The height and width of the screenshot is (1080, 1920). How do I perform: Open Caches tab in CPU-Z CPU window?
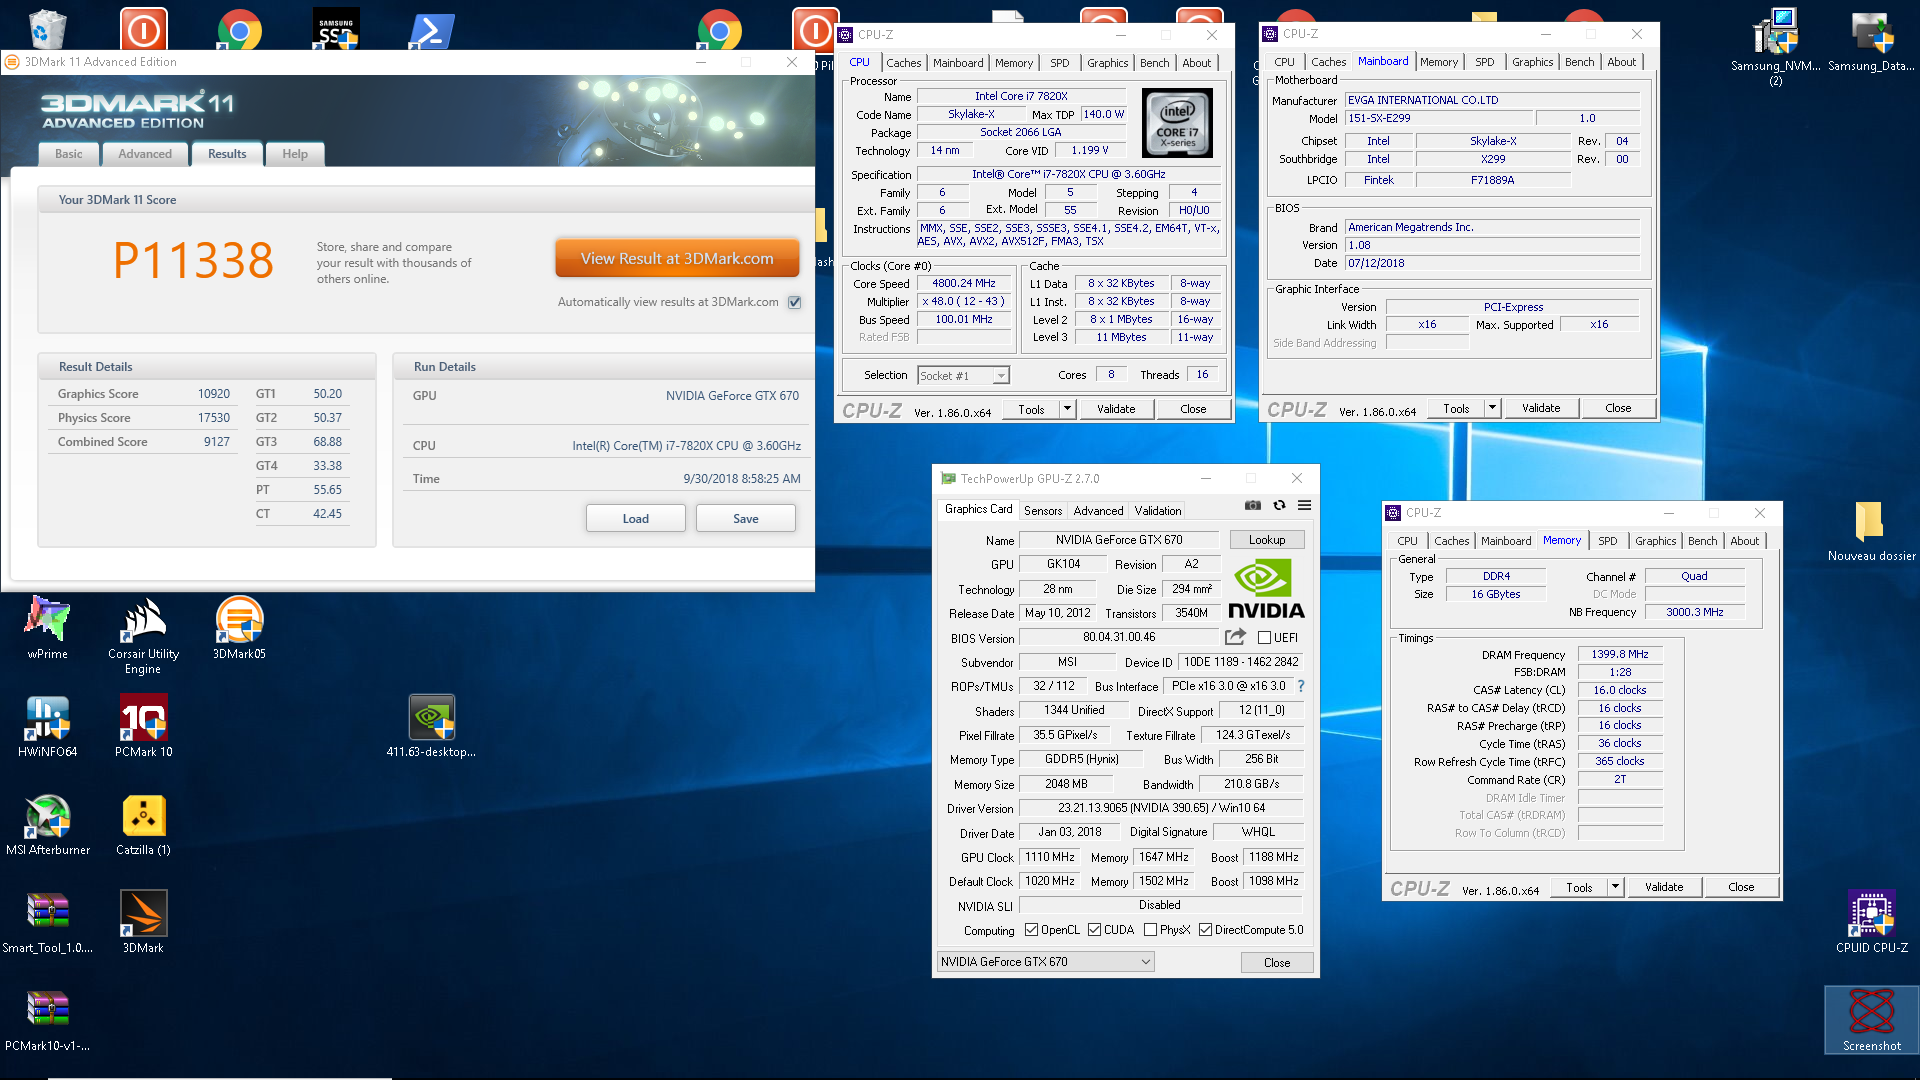[903, 63]
